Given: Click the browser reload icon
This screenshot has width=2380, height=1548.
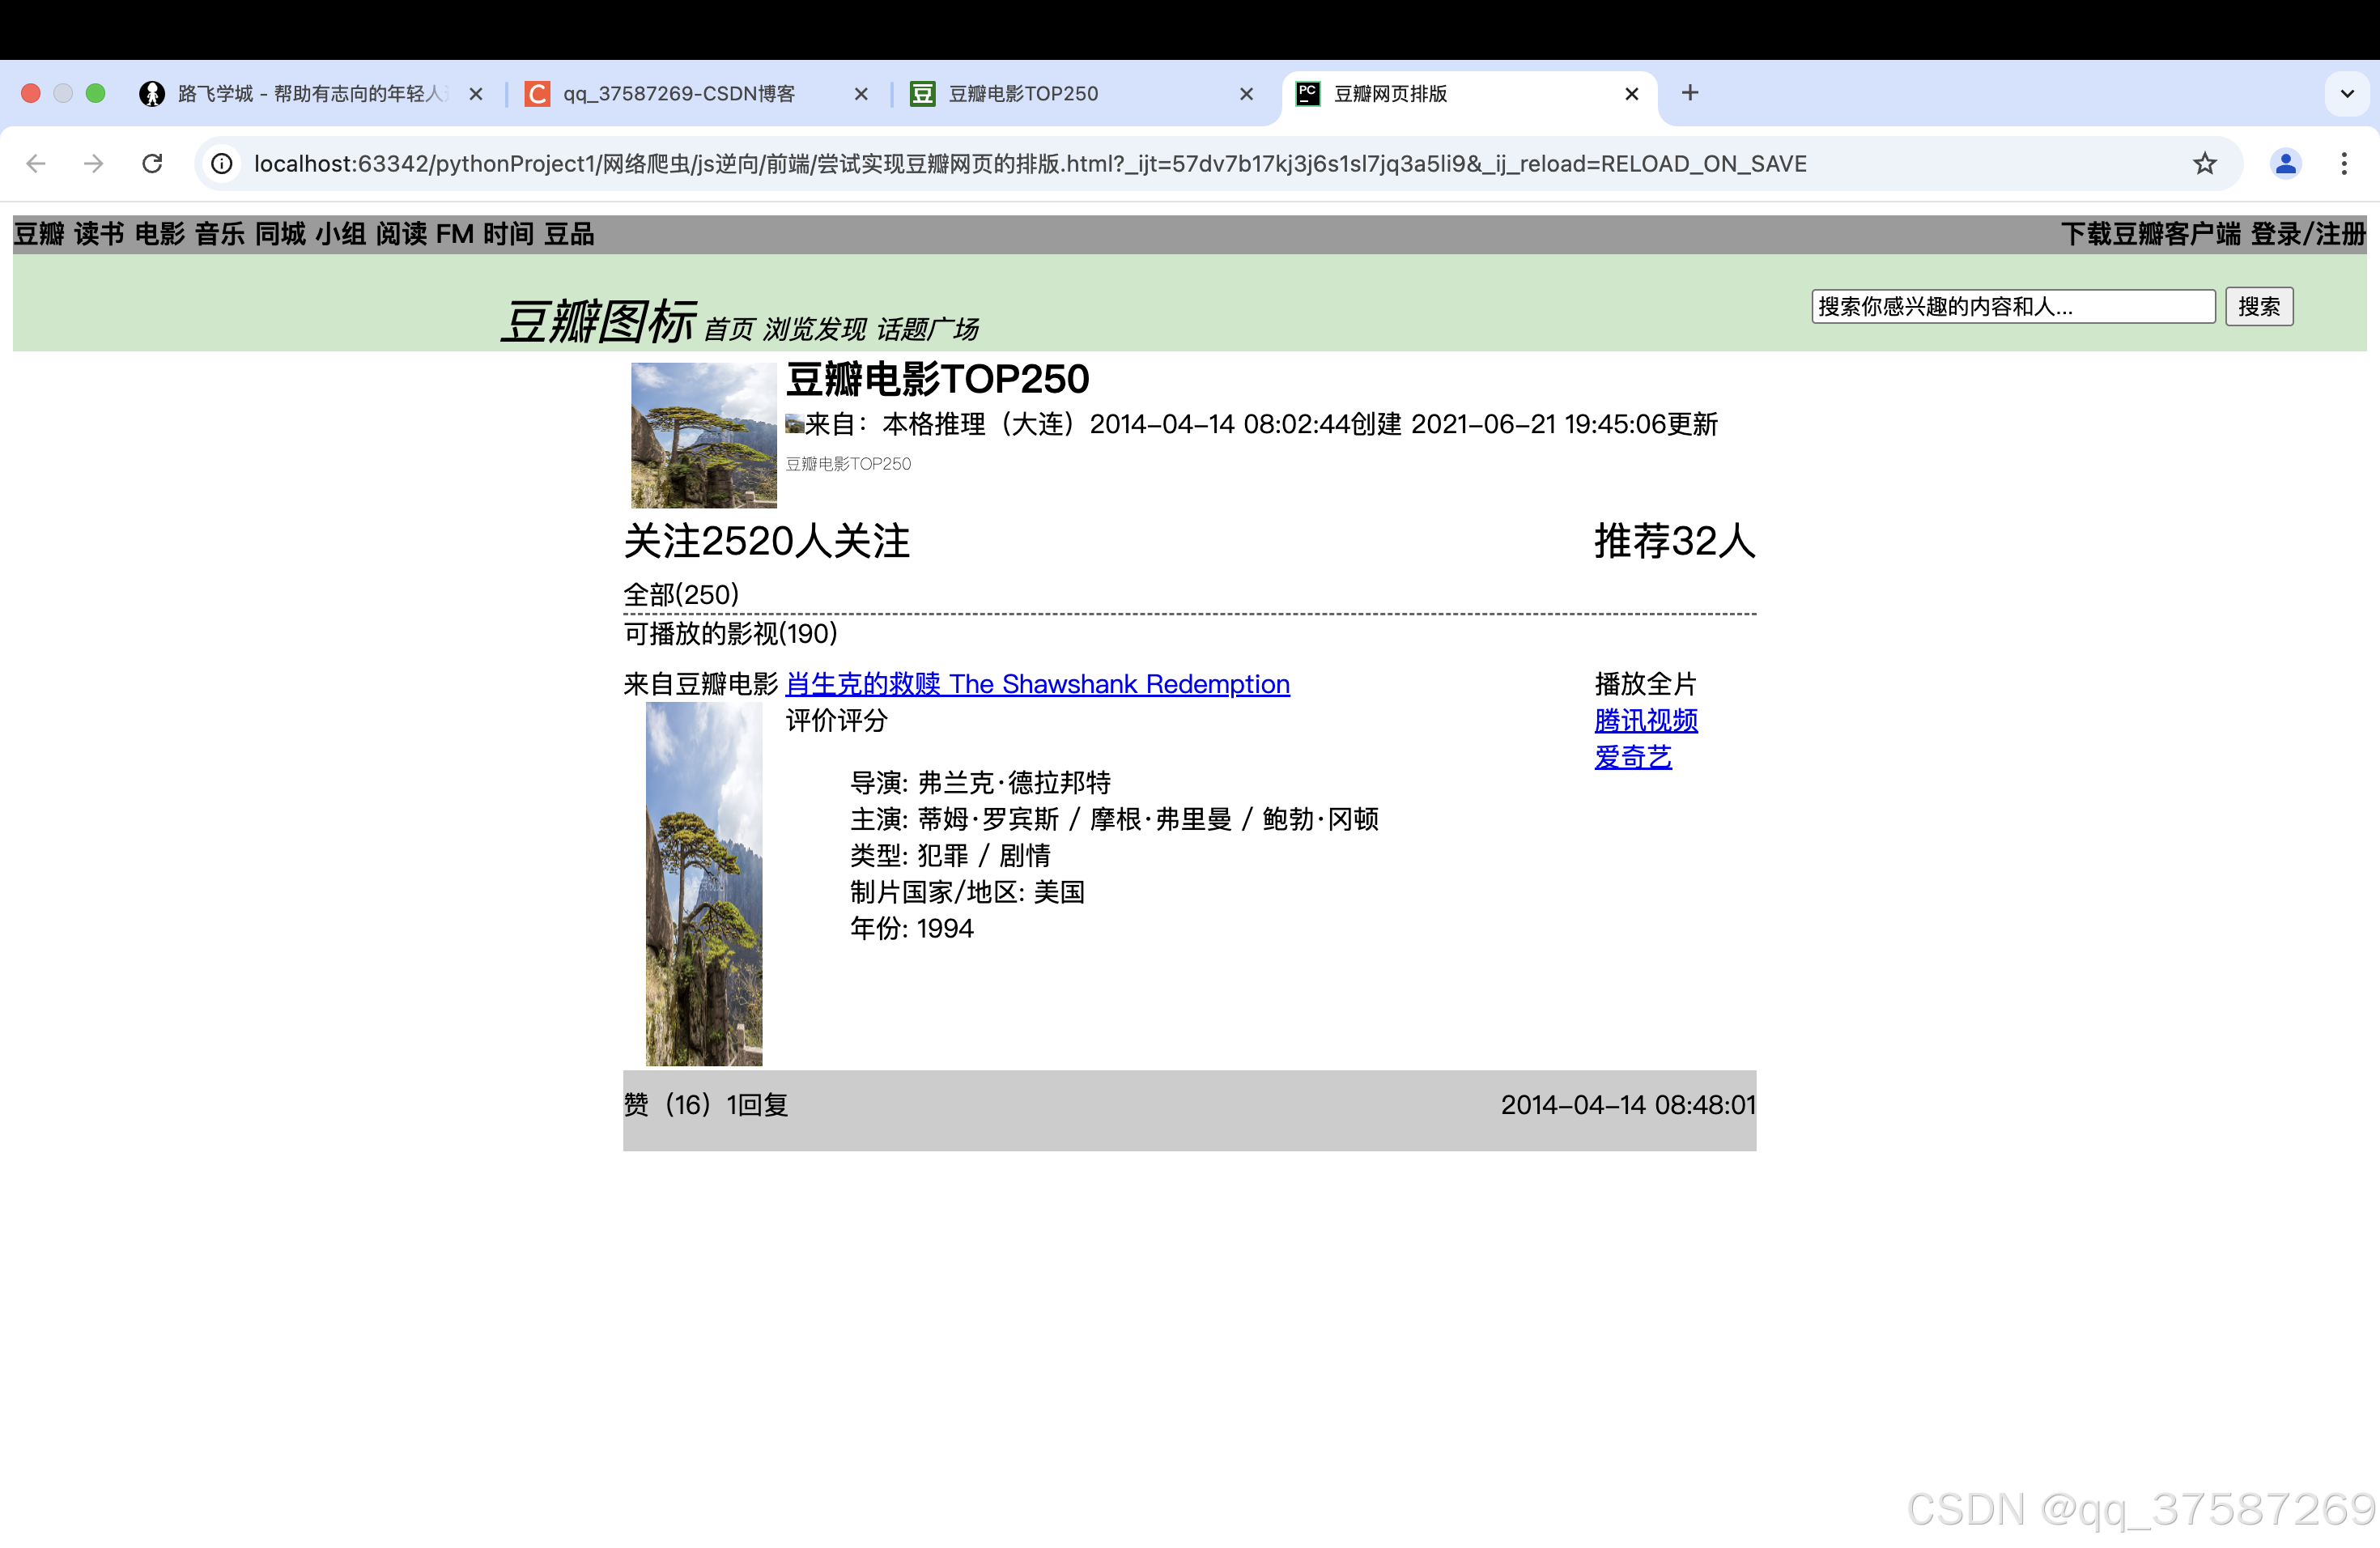Looking at the screenshot, I should pyautogui.click(x=152, y=163).
